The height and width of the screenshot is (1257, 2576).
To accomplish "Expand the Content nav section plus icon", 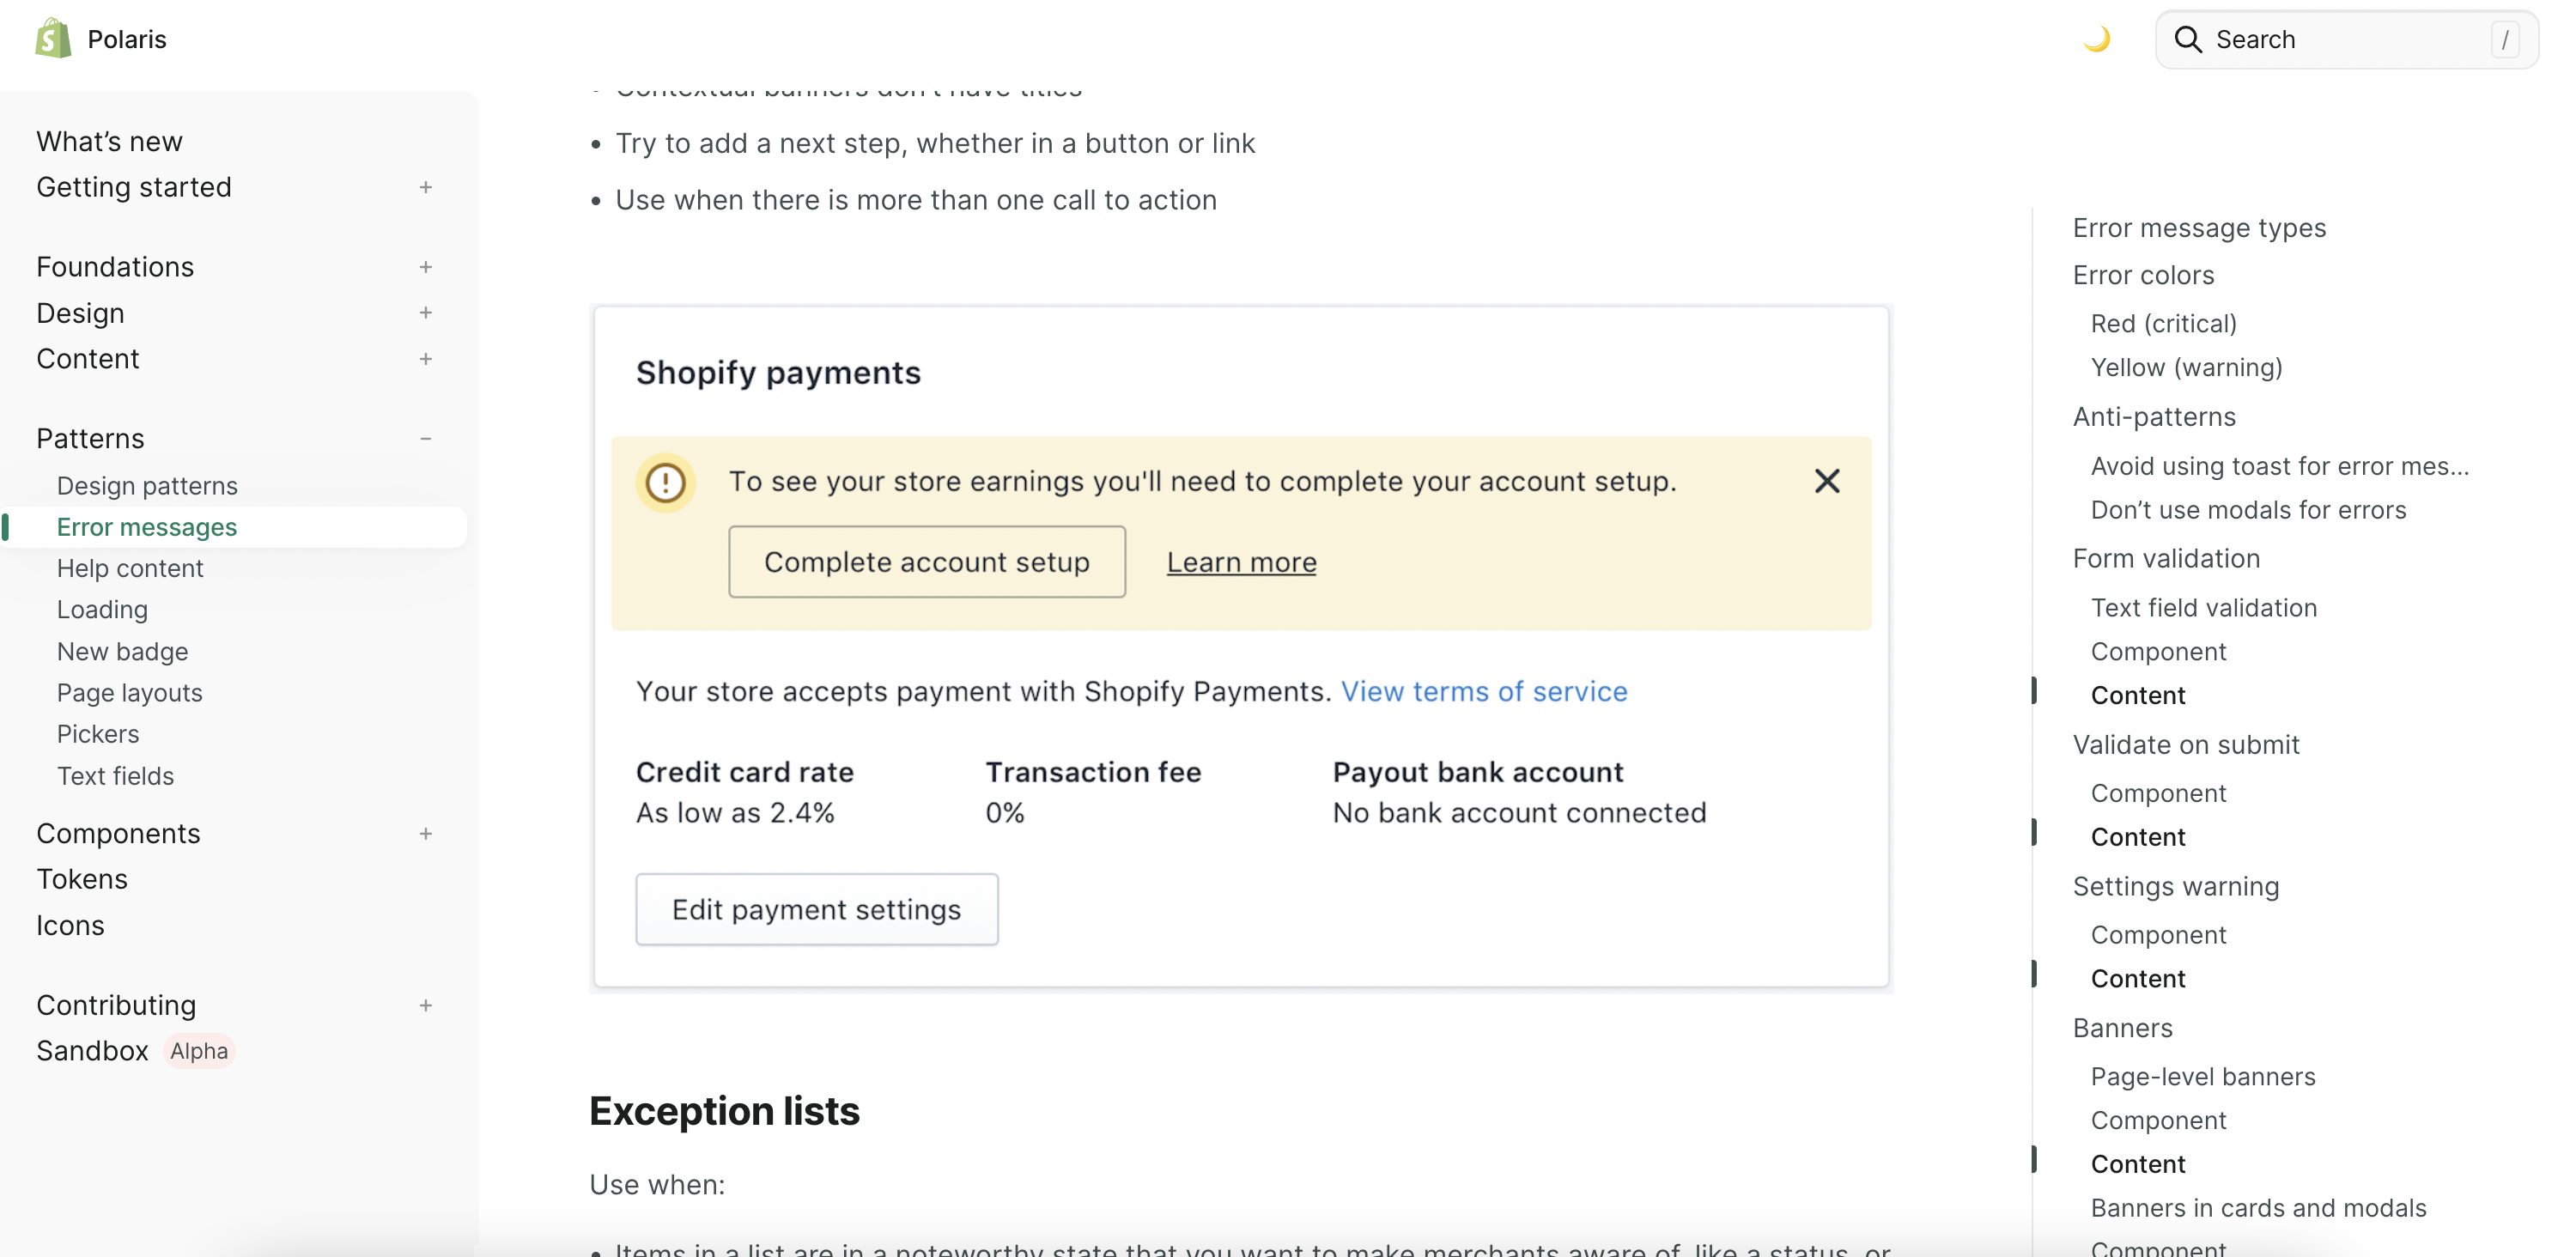I will point(426,359).
